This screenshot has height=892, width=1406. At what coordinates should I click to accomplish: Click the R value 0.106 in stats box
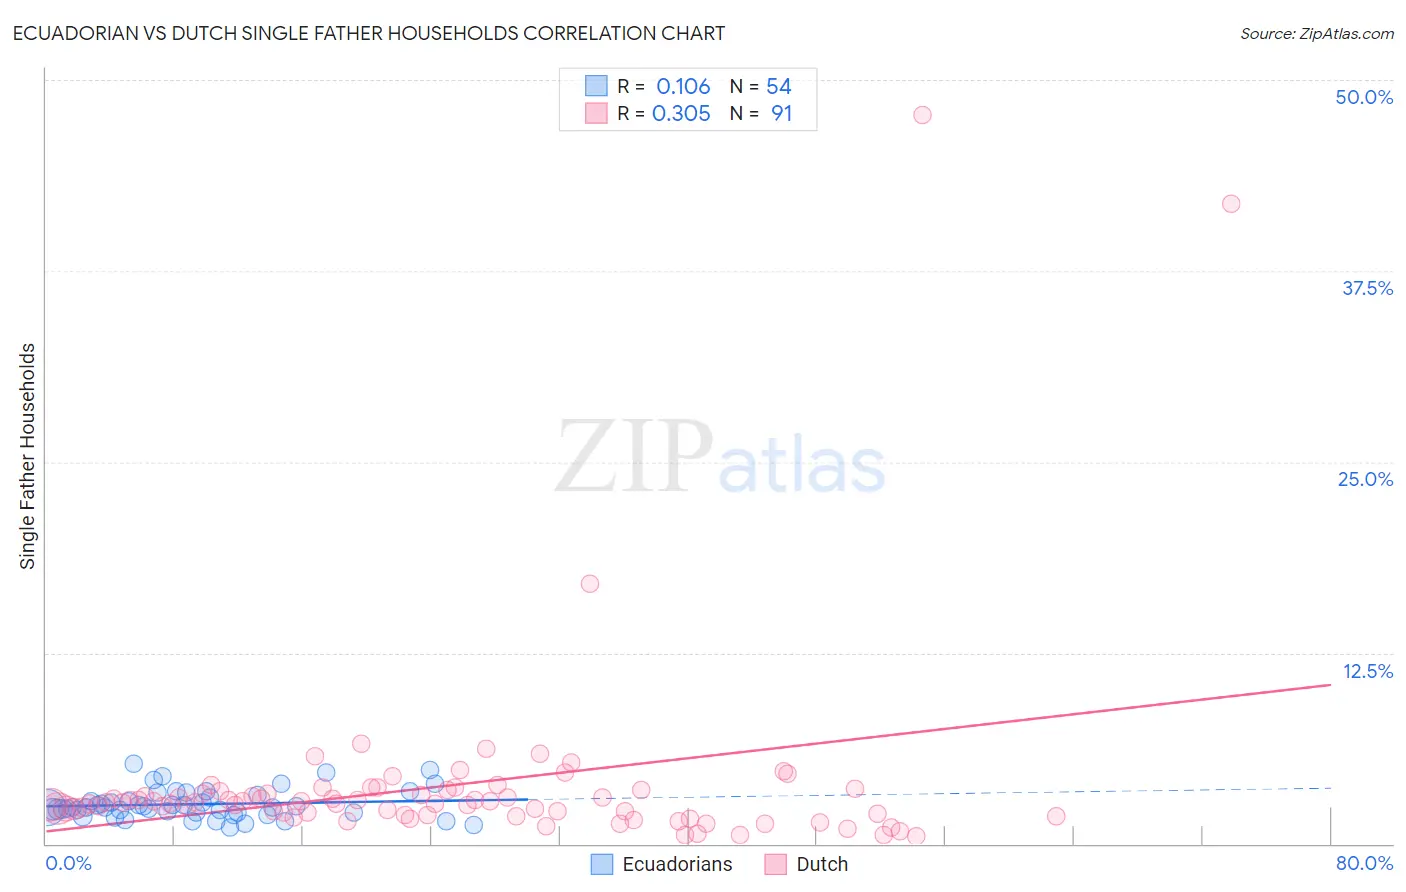[x=683, y=86]
